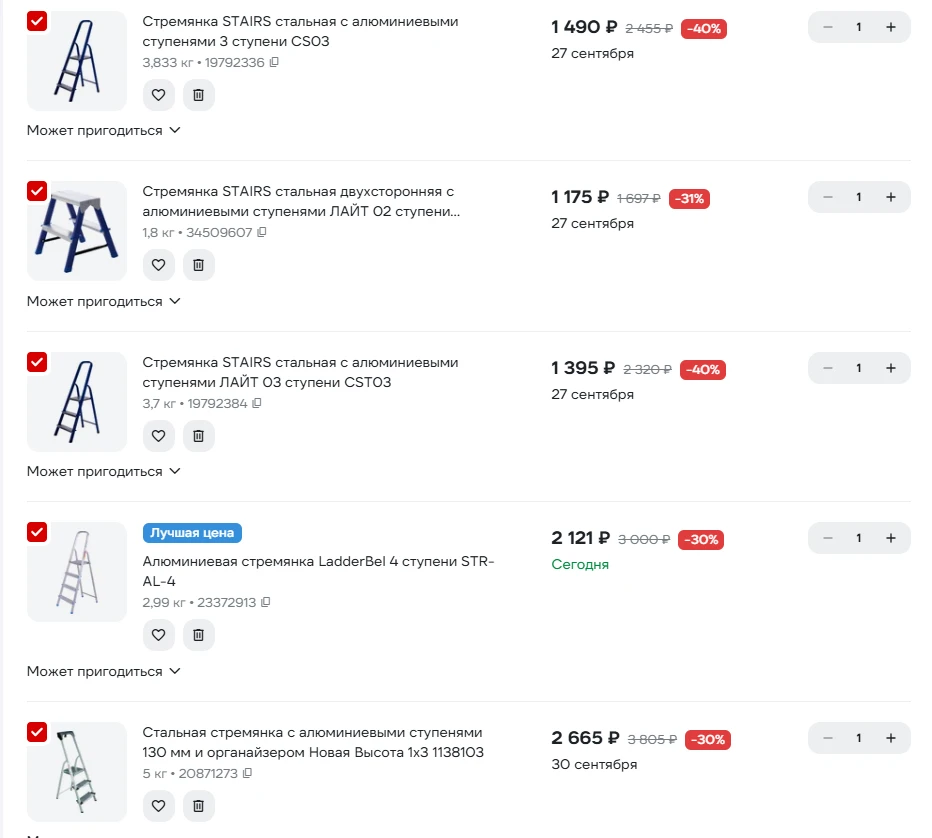
Task: Uncheck the LadderBel 4-step ladder checkbox
Action: (x=37, y=532)
